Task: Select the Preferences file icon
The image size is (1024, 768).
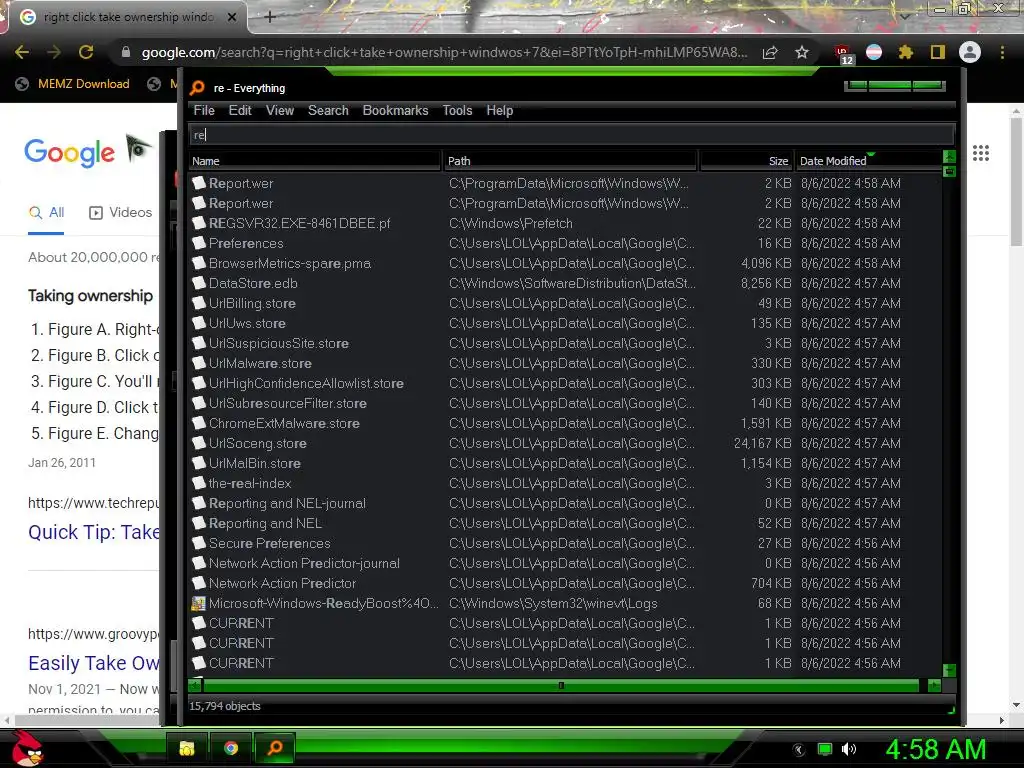Action: 199,243
